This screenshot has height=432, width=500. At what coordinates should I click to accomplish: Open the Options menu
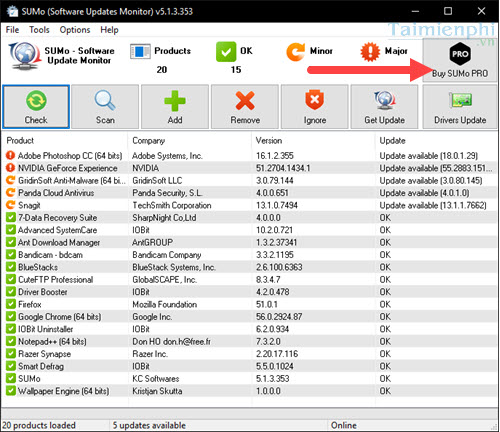[75, 30]
